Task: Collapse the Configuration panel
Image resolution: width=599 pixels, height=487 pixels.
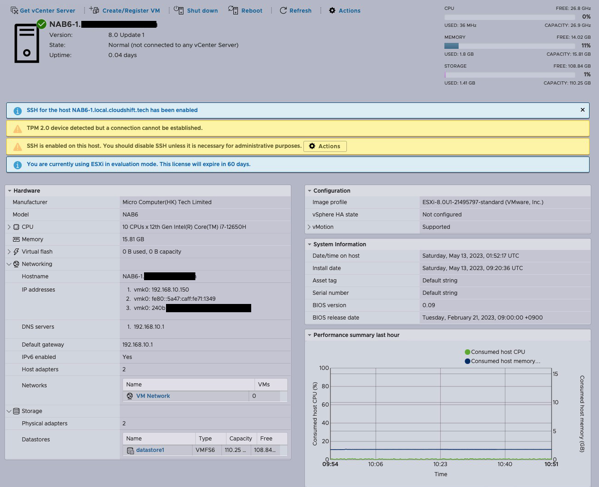Action: (309, 191)
